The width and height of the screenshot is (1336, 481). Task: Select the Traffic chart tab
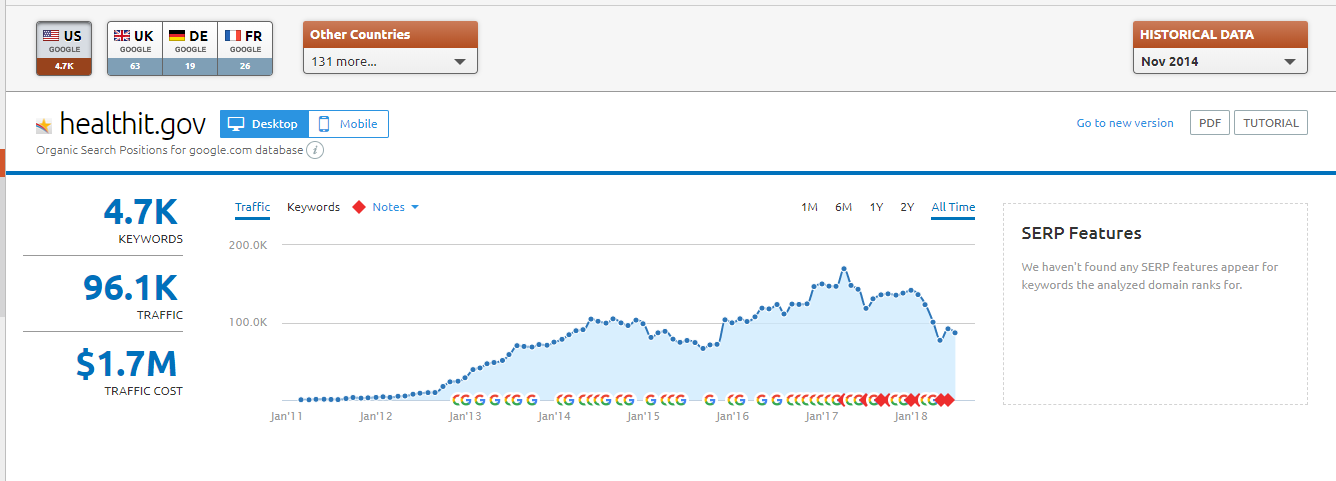coord(253,207)
